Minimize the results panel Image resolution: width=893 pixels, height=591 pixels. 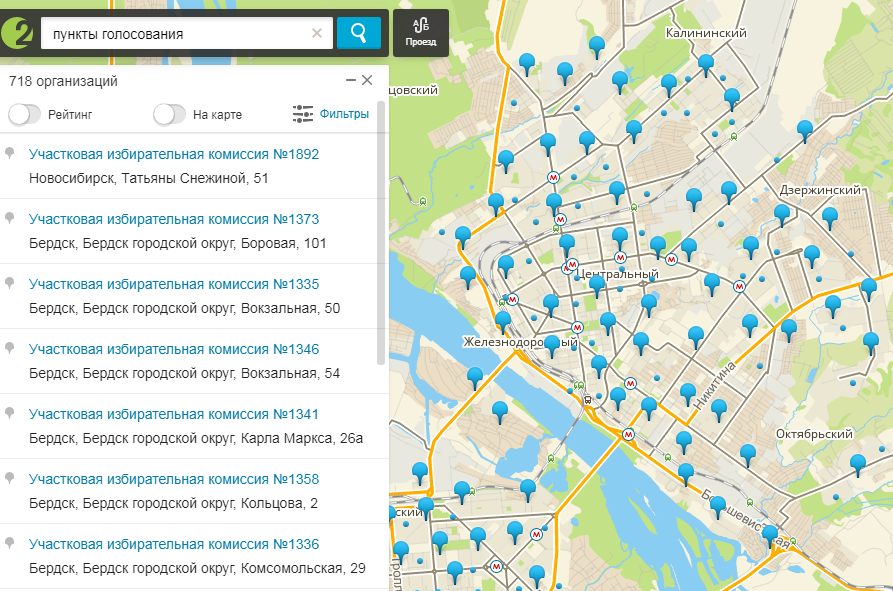[x=351, y=80]
